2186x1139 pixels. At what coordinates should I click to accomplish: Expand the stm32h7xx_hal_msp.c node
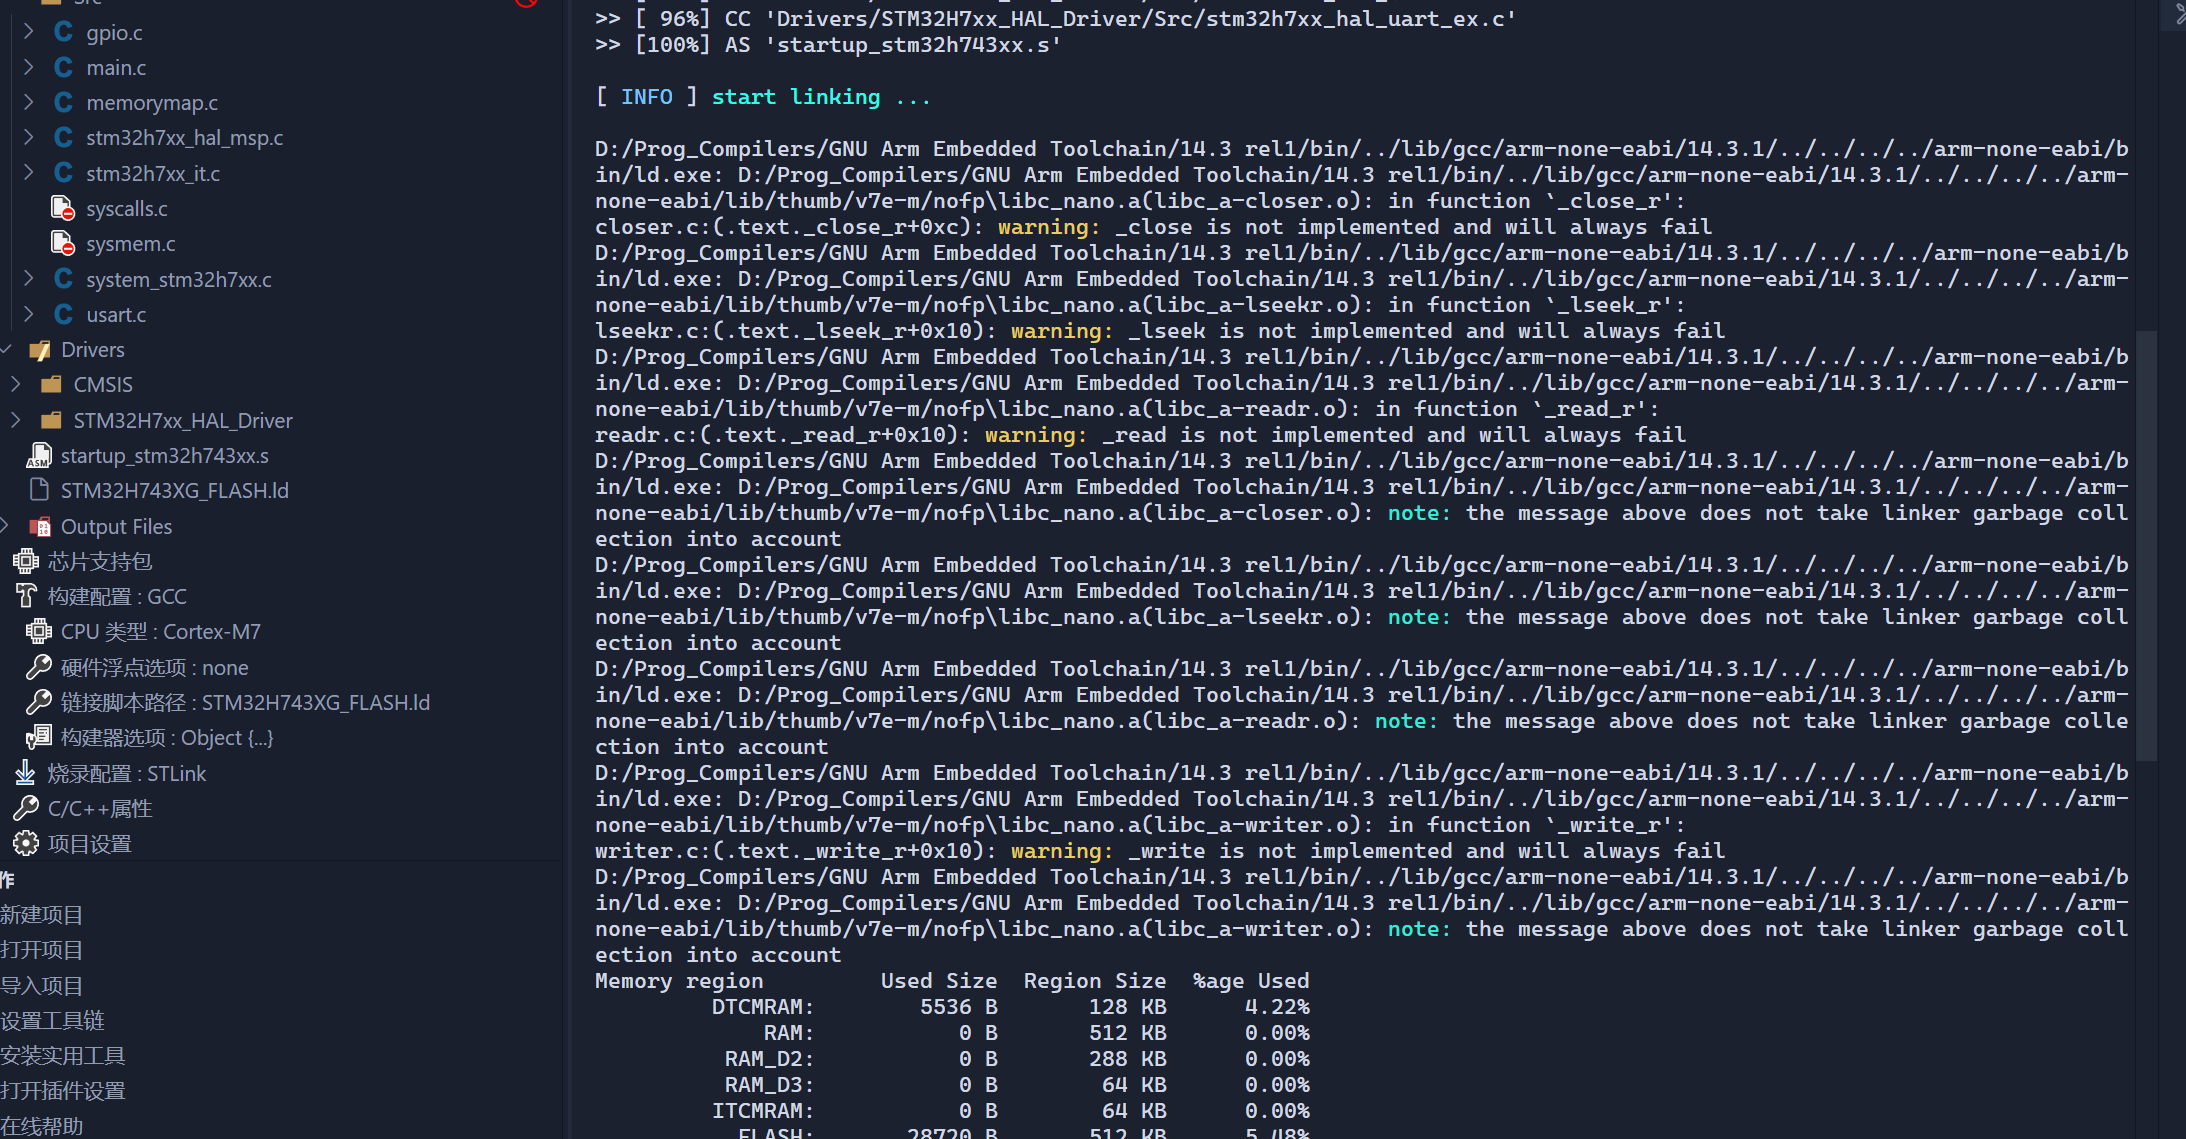pos(29,137)
